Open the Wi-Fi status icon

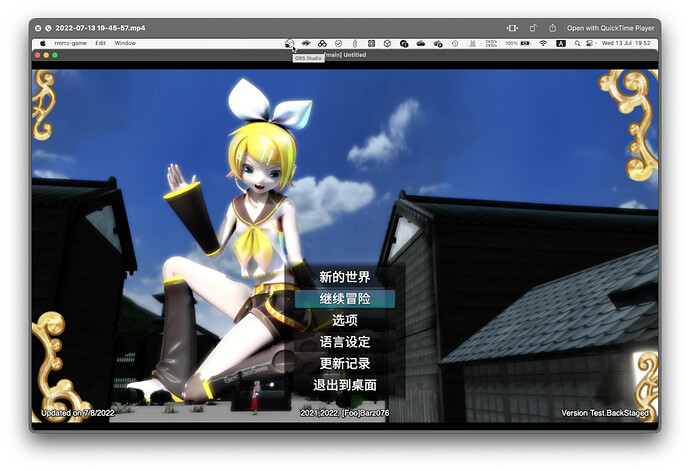coord(543,44)
